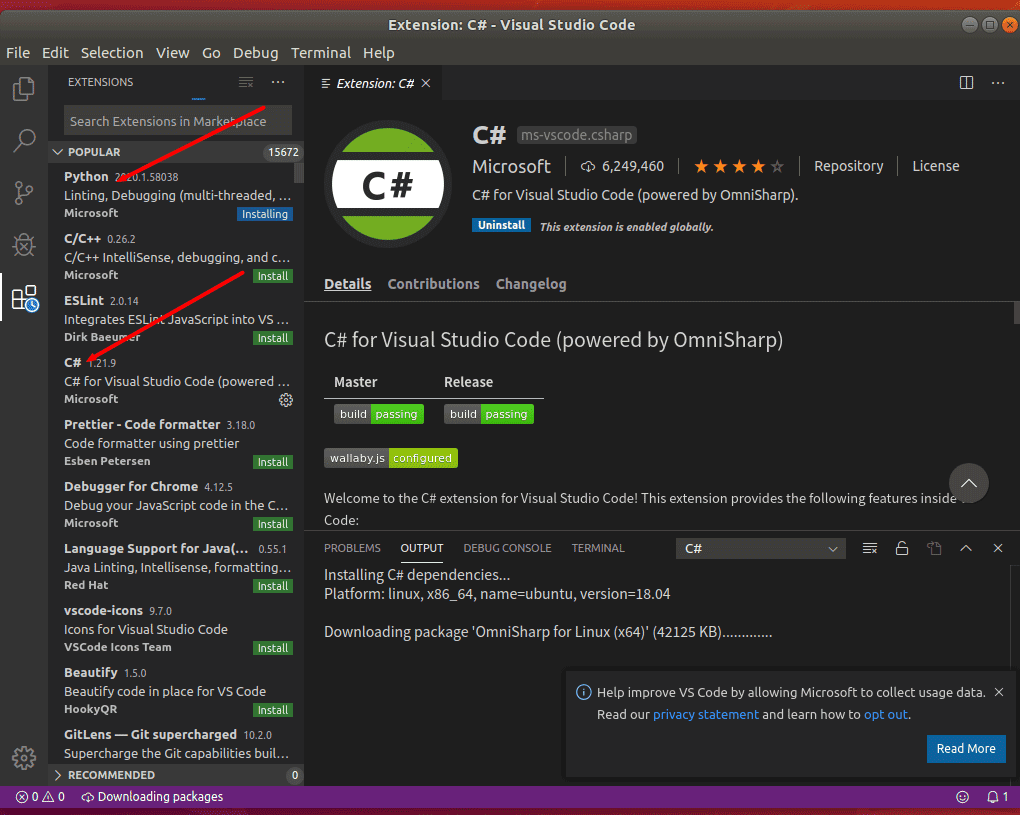Viewport: 1020px width, 815px height.
Task: Open the notifications bell in the status bar
Action: (997, 797)
